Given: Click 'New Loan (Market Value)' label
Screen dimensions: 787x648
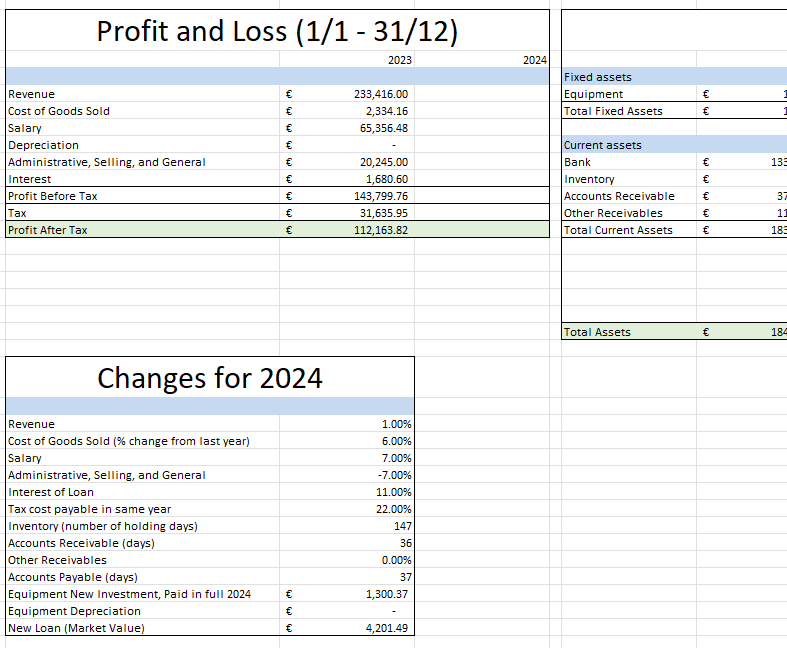Looking at the screenshot, I should [76, 629].
